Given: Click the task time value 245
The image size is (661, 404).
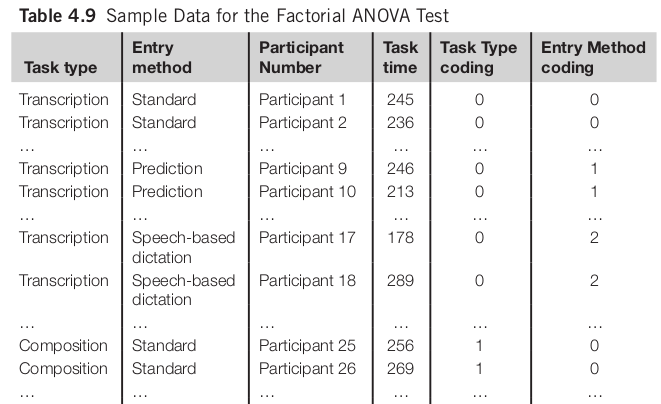Looking at the screenshot, I should [x=400, y=100].
